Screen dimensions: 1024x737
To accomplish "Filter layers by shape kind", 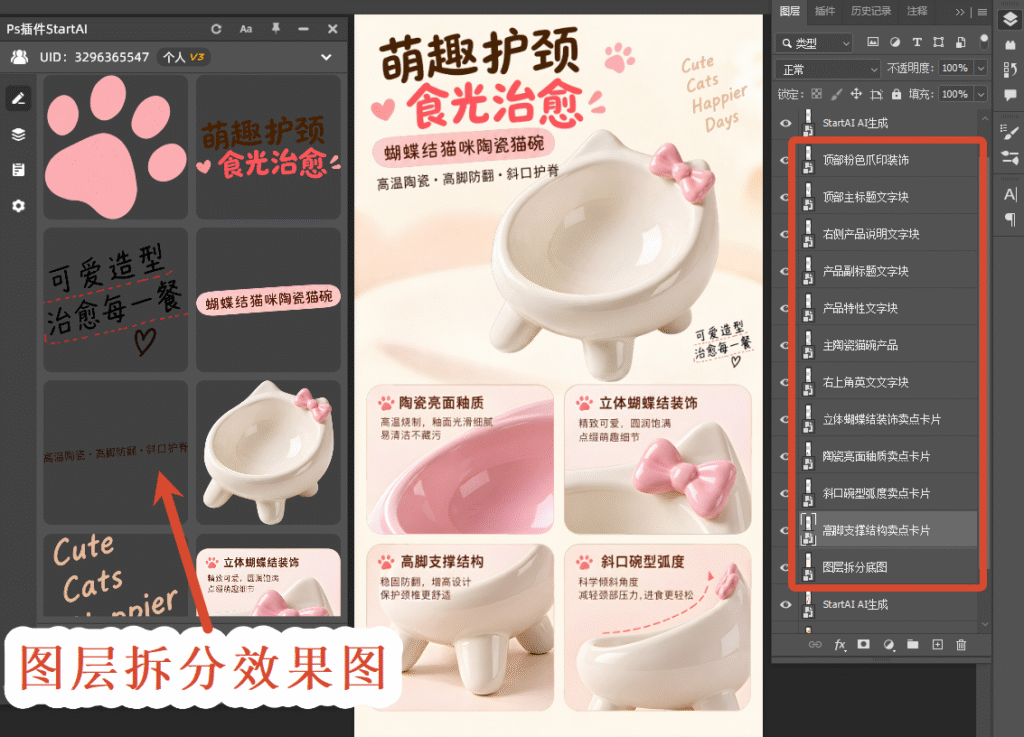I will (938, 42).
